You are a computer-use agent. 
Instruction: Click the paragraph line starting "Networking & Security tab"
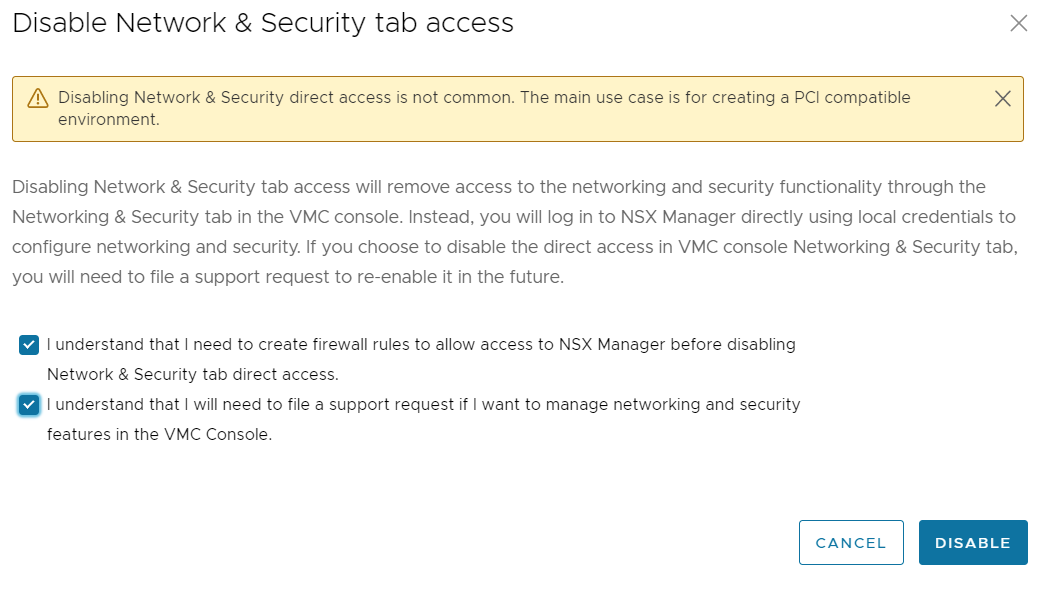click(x=513, y=217)
